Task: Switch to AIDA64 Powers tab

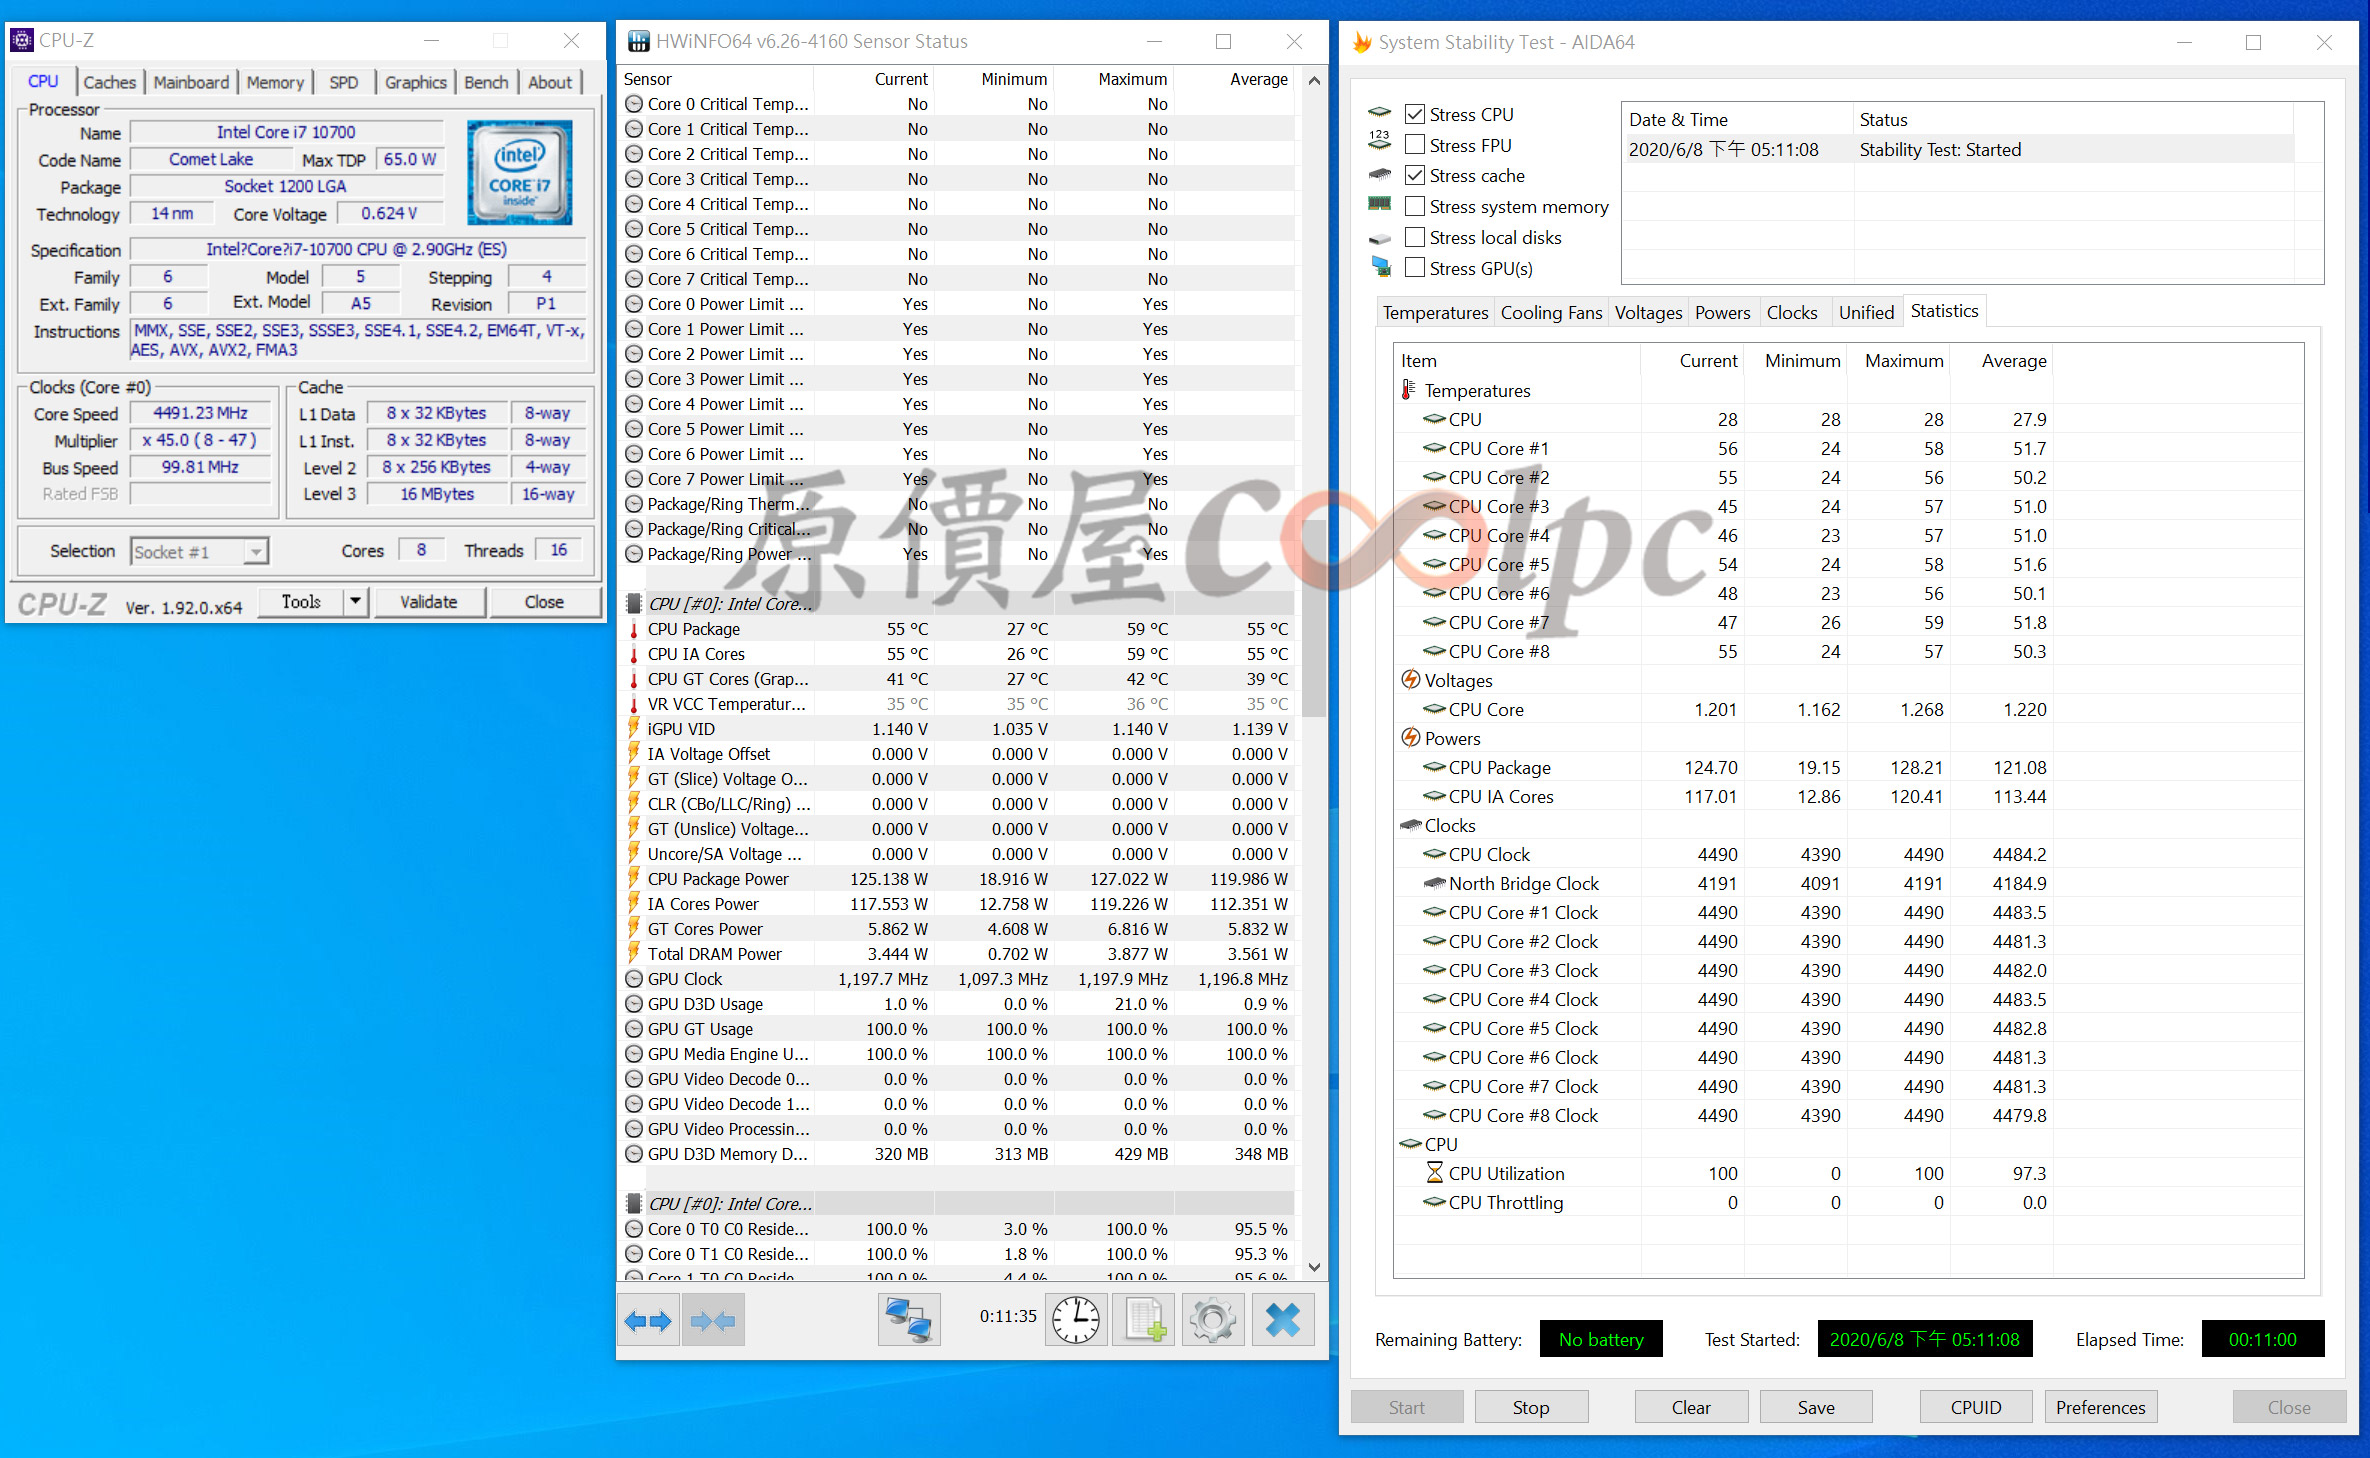Action: [1722, 312]
